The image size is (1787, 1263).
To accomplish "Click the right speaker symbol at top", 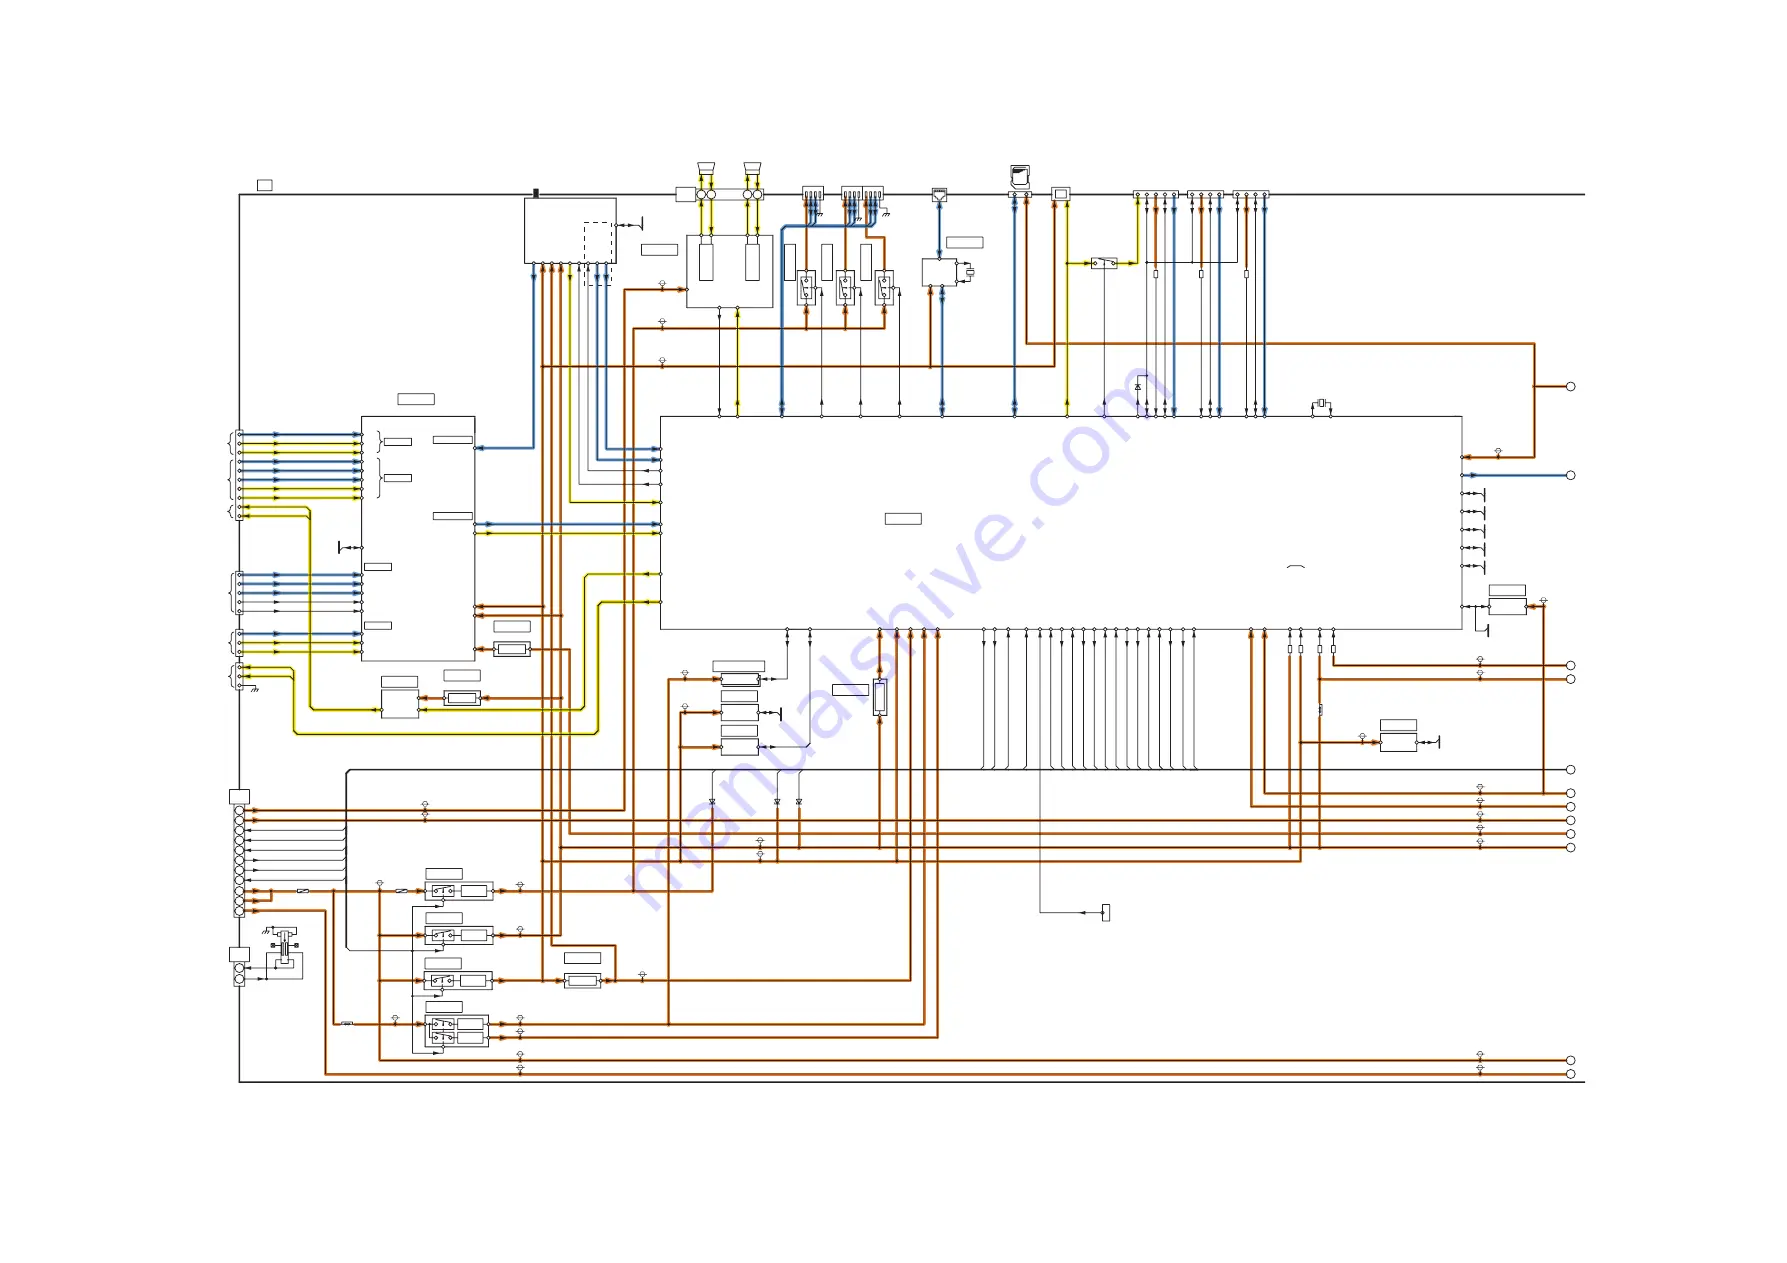I will pyautogui.click(x=754, y=169).
